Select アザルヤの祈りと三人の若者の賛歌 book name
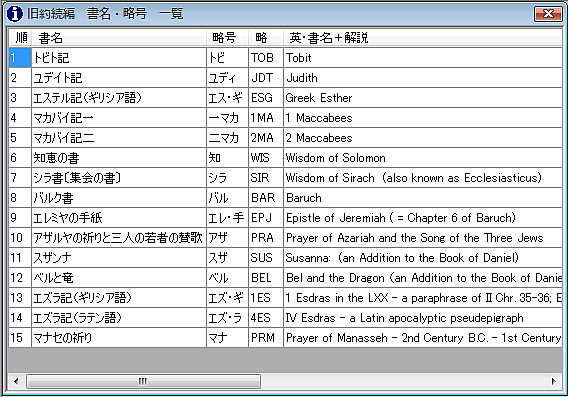 119,238
